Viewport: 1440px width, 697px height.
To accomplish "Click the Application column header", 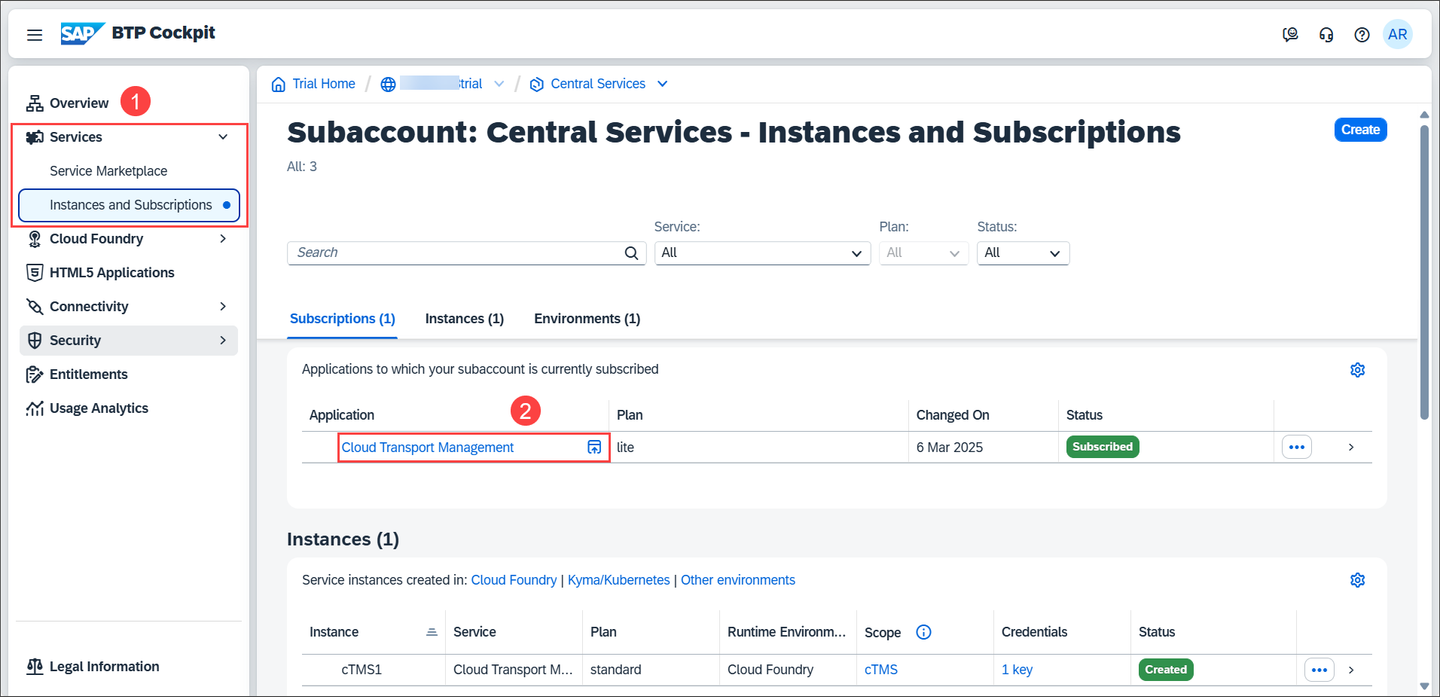I will (342, 415).
